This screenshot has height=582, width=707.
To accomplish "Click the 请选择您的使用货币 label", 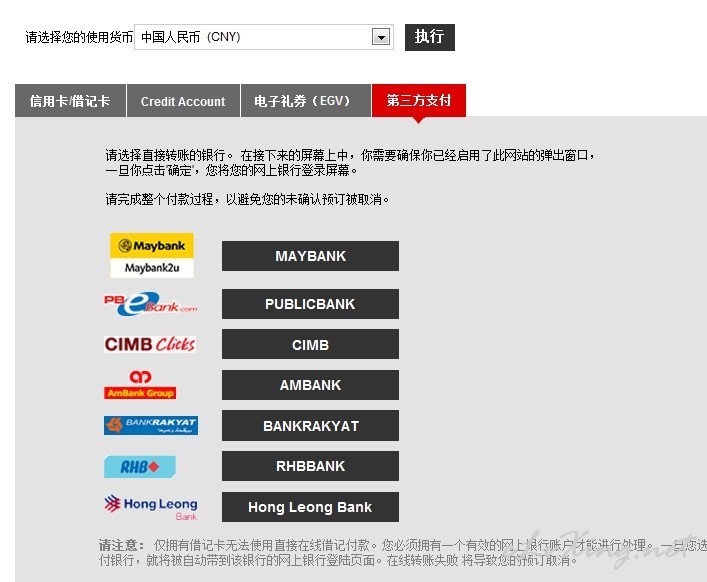I will coord(79,37).
